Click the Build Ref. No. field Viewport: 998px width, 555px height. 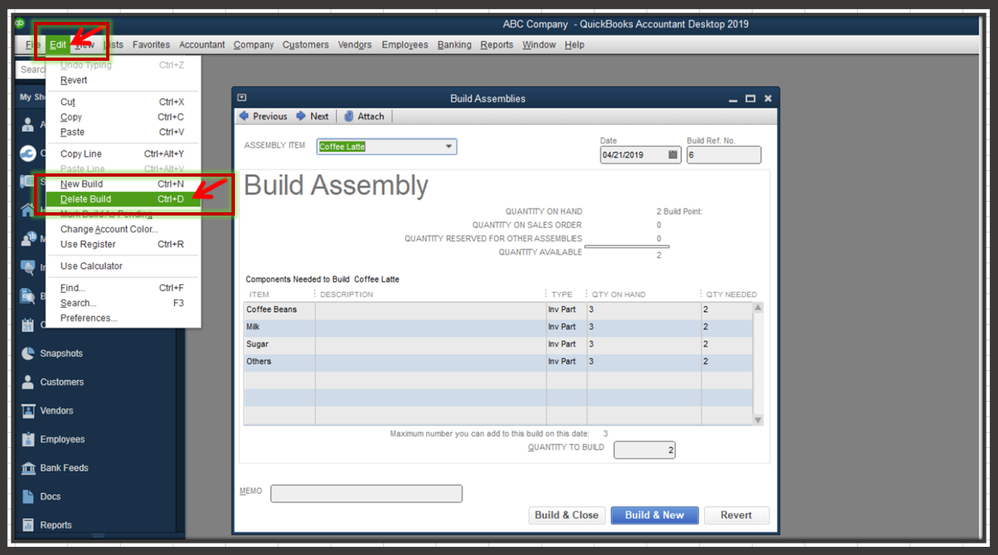tap(724, 155)
